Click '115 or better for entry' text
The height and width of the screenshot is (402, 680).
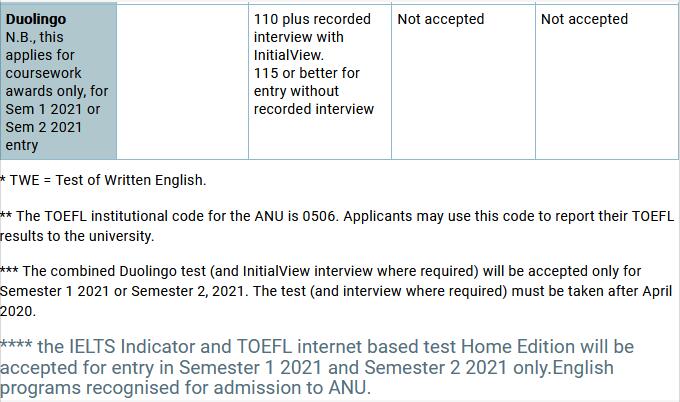307,73
